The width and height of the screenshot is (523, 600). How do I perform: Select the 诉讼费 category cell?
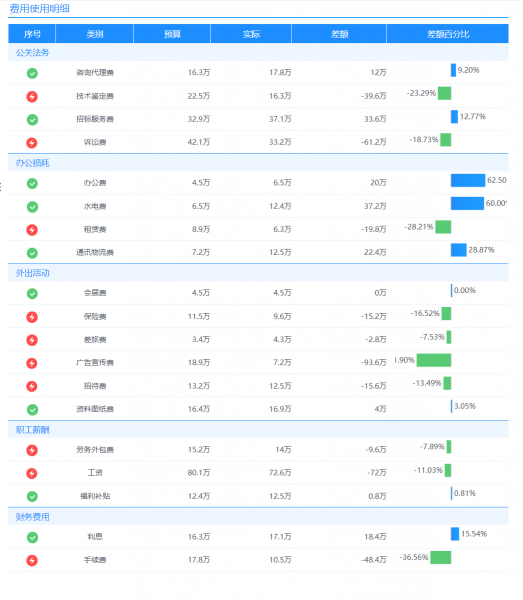(95, 142)
